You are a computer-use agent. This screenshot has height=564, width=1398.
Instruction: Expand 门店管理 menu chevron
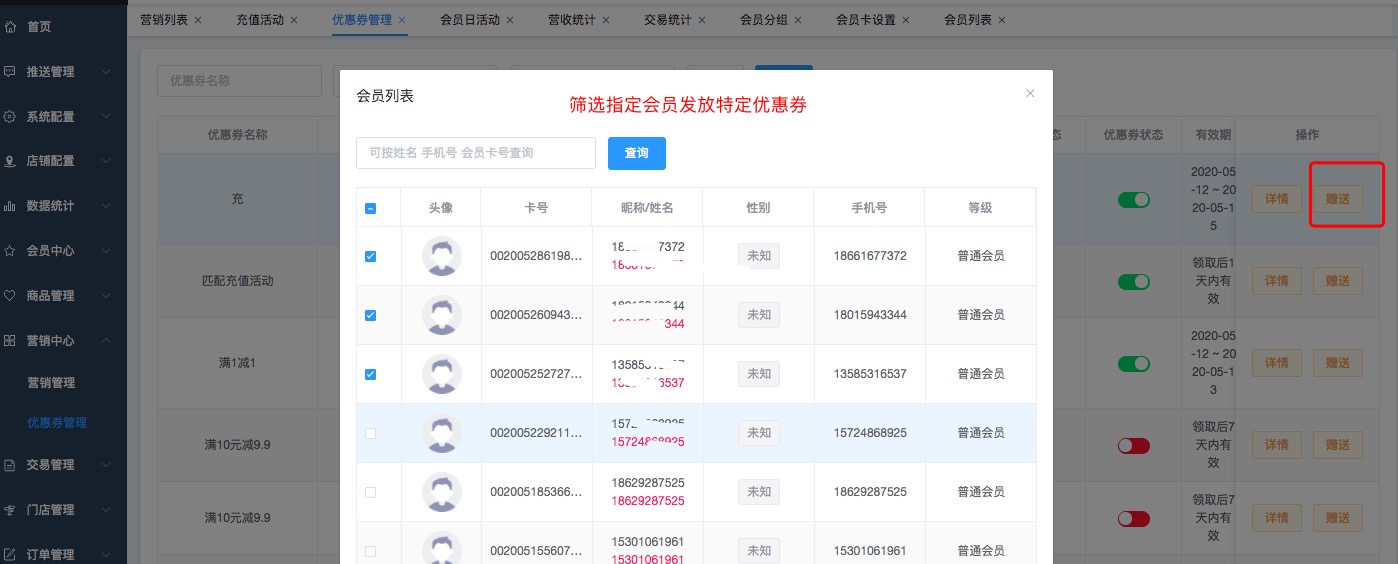pos(106,510)
